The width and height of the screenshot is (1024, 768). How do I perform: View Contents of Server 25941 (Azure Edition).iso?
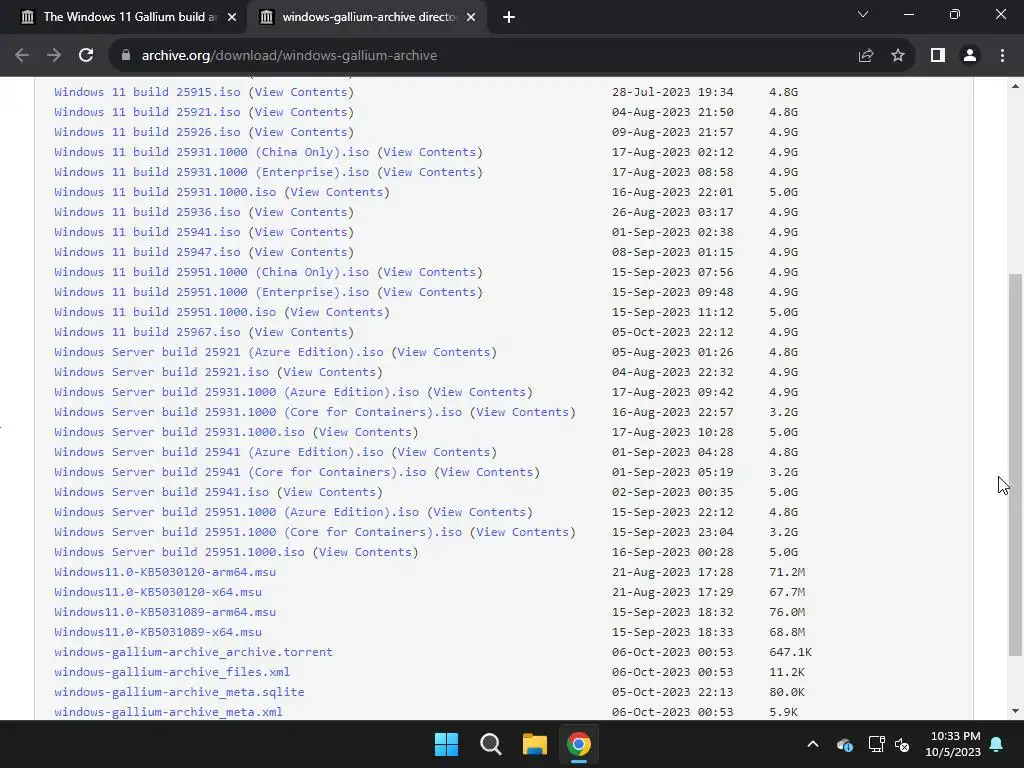(x=444, y=452)
